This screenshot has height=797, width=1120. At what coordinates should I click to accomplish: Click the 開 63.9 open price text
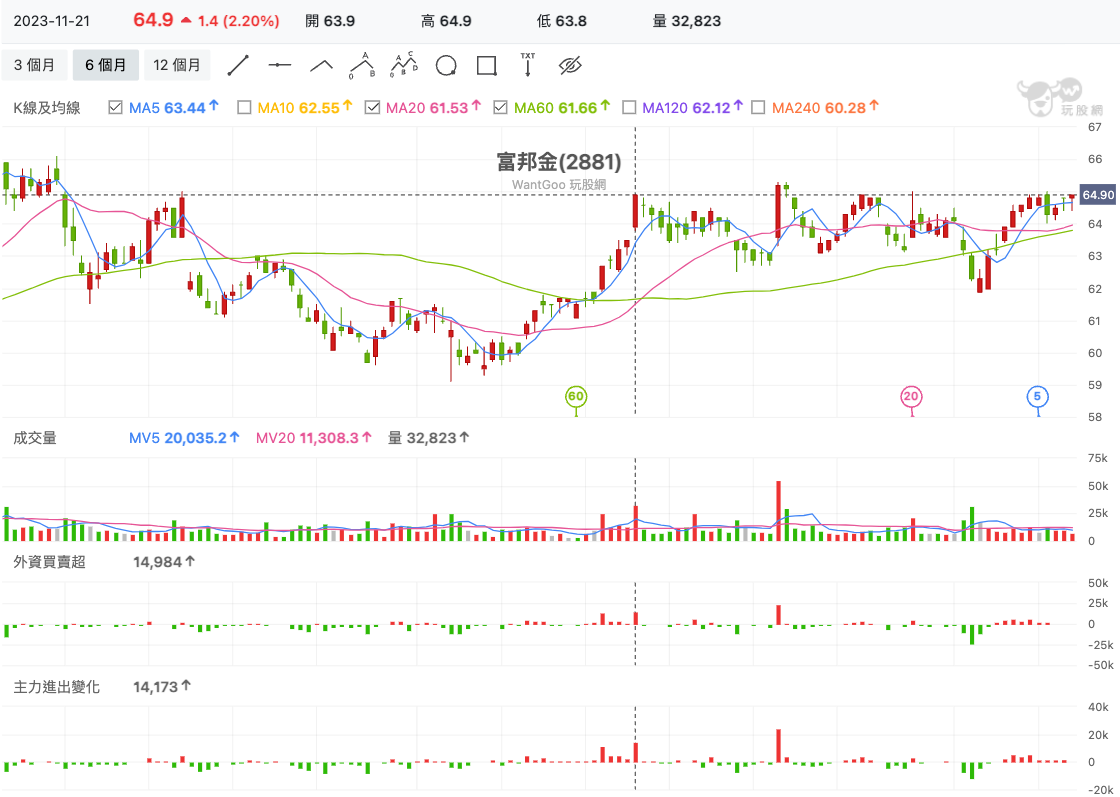(330, 21)
